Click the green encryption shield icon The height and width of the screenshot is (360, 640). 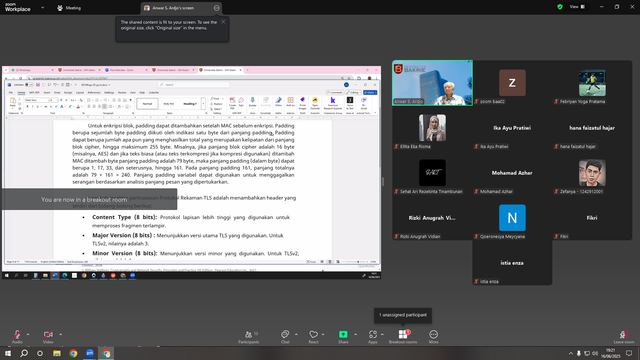click(560, 7)
